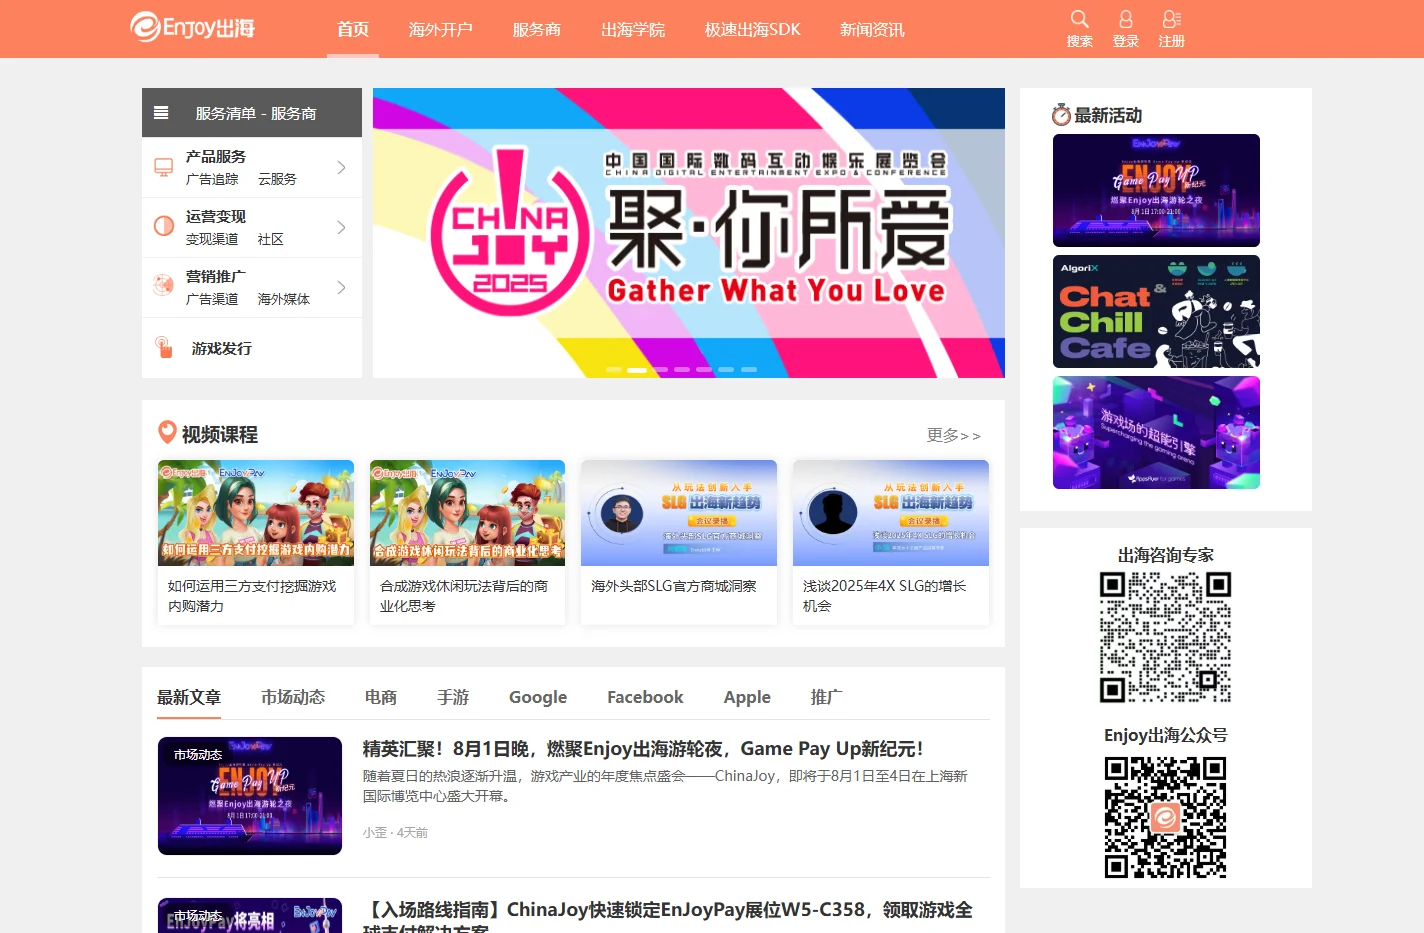Open 海外开户 in the navigation bar
Image resolution: width=1424 pixels, height=933 pixels.
pos(441,29)
